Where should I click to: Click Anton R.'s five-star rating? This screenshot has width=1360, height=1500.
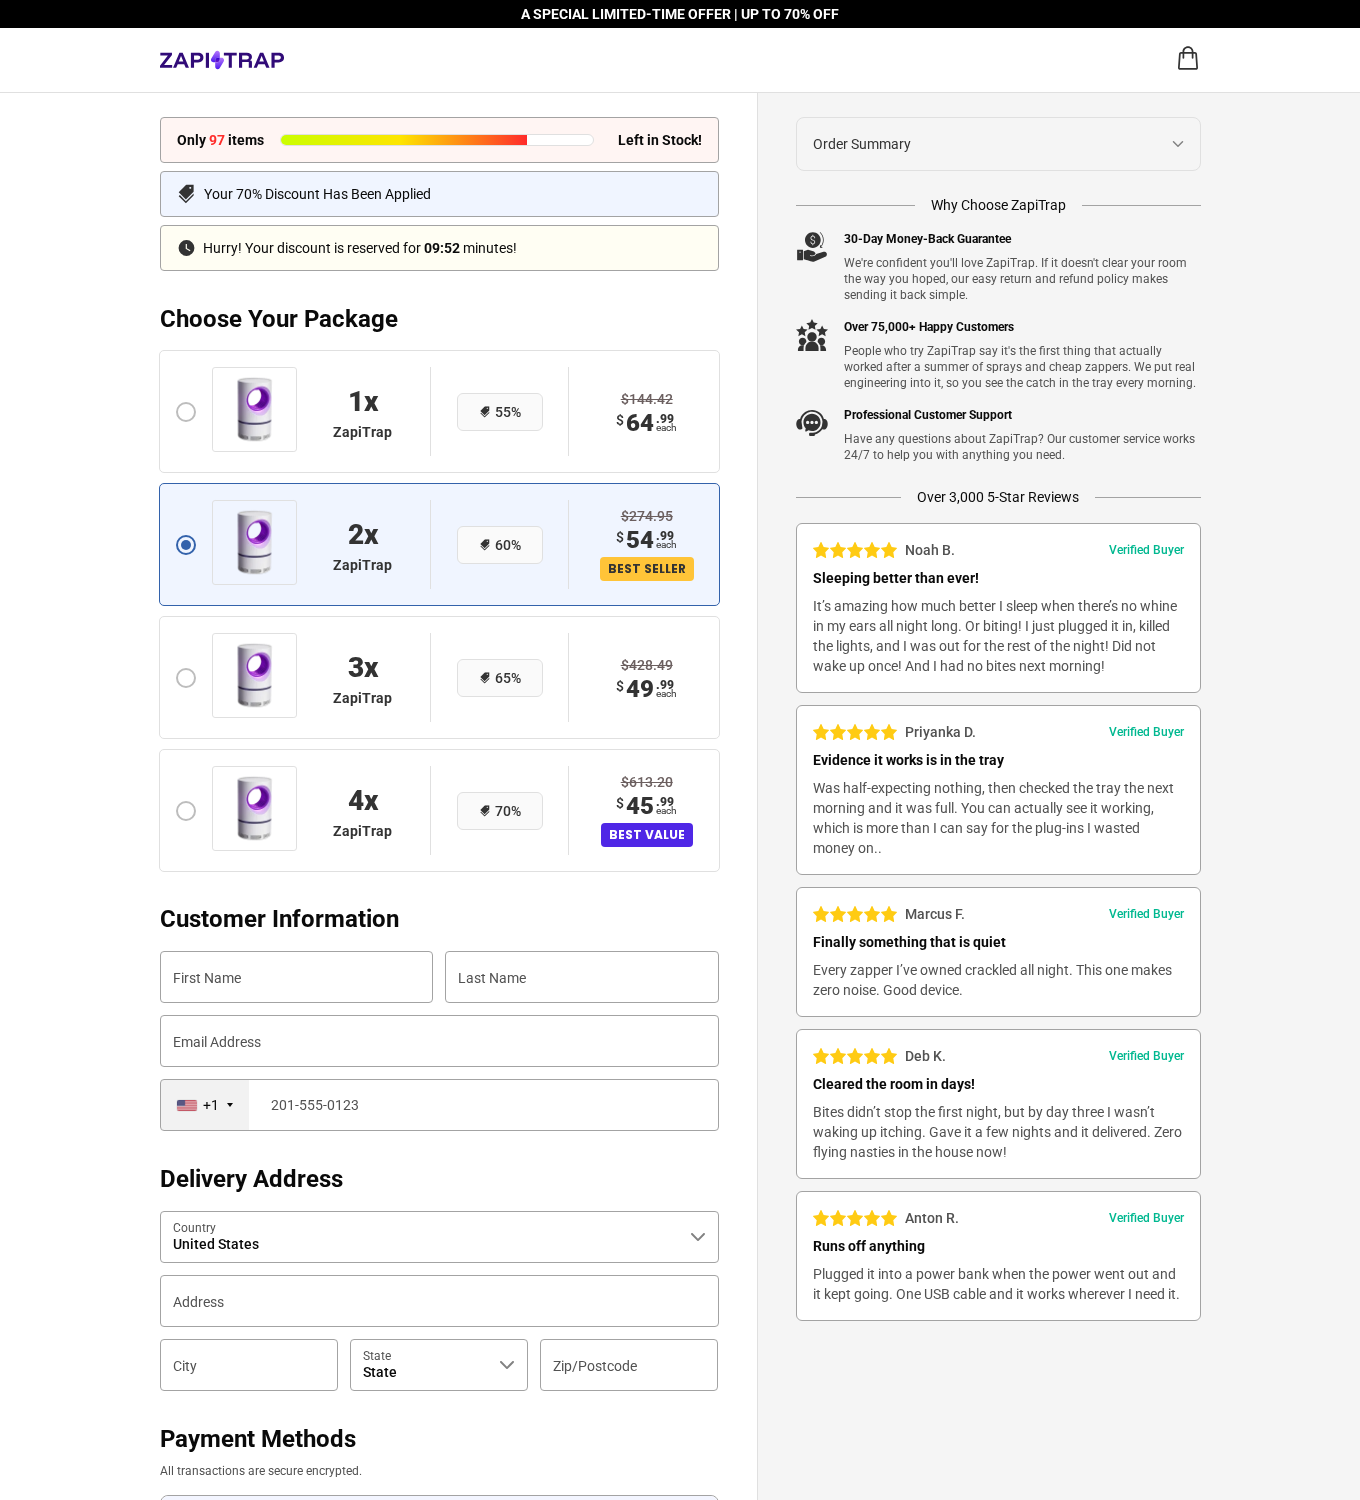[855, 1218]
